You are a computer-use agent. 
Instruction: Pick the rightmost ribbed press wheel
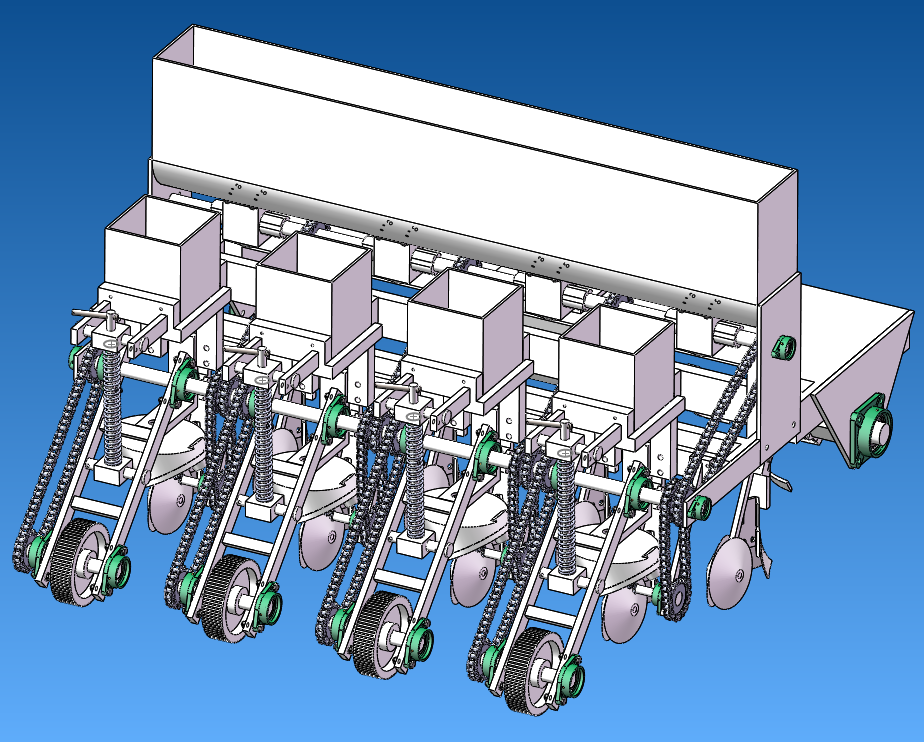(534, 670)
